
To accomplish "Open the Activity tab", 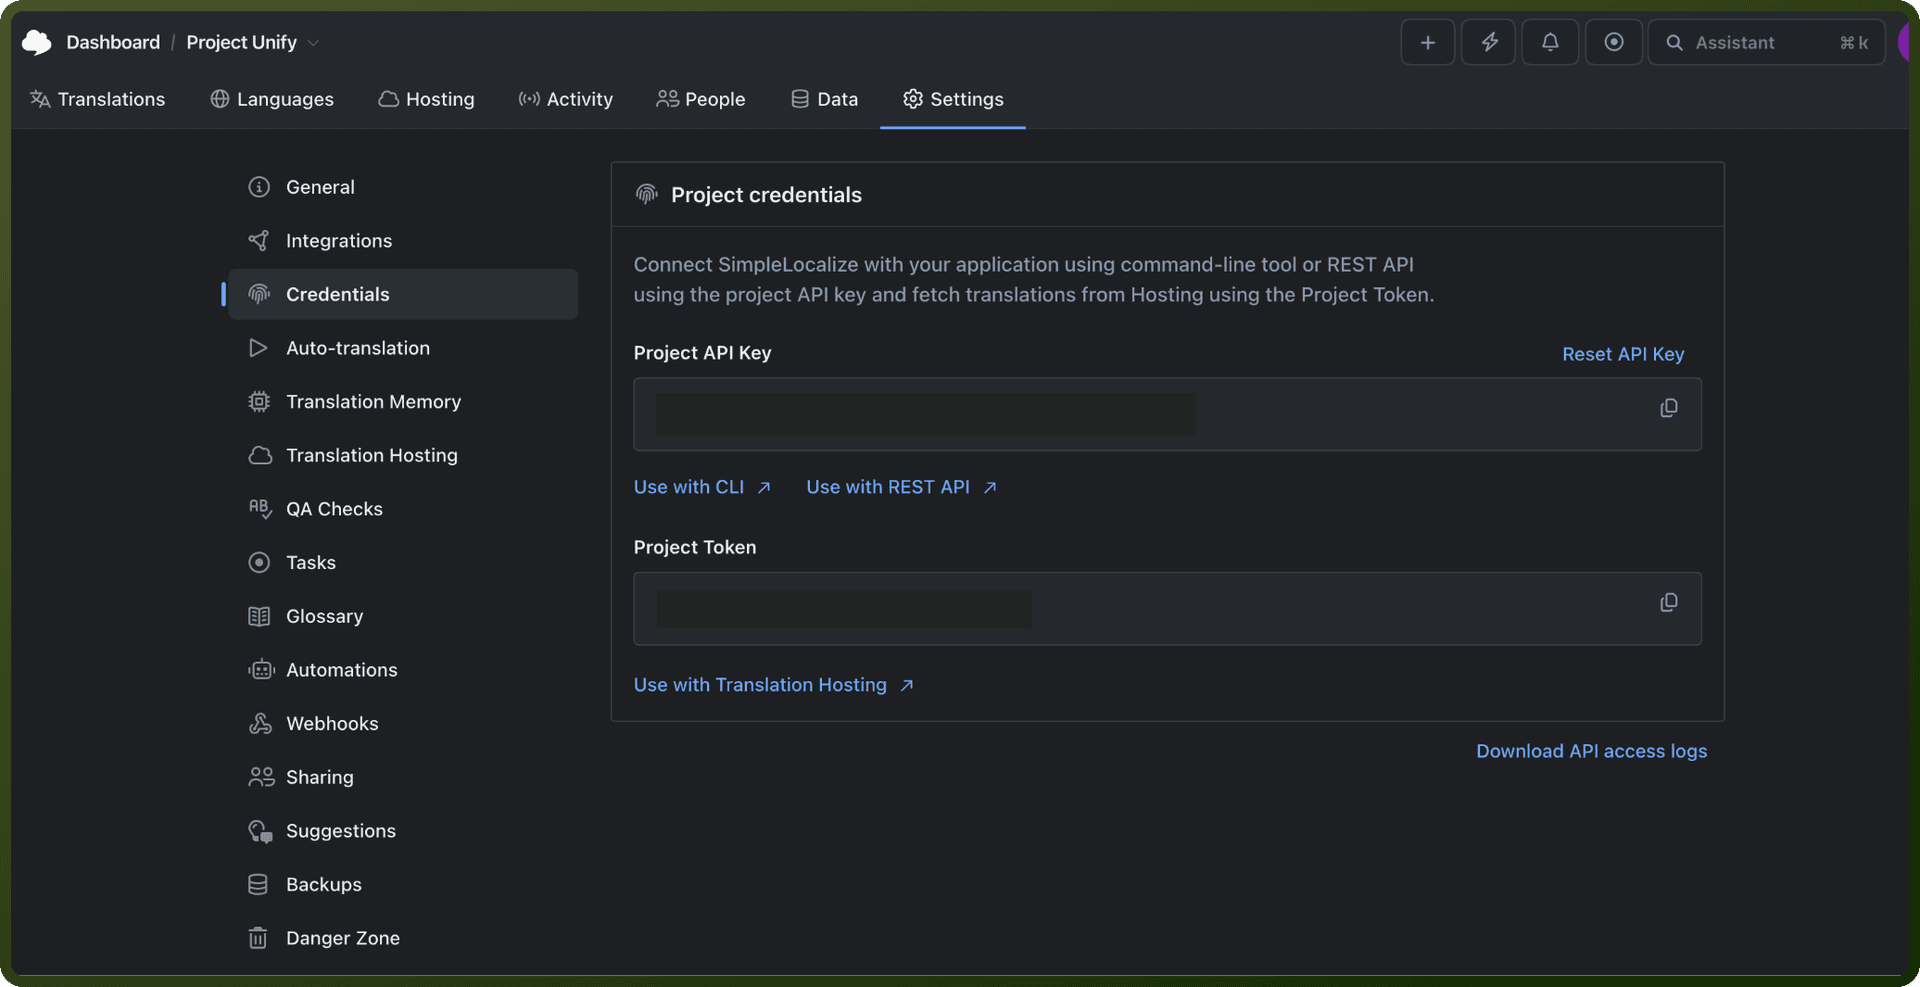I will tap(565, 99).
